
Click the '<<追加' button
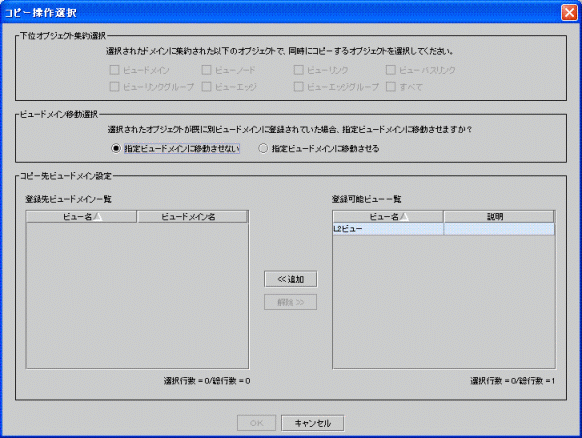[291, 279]
